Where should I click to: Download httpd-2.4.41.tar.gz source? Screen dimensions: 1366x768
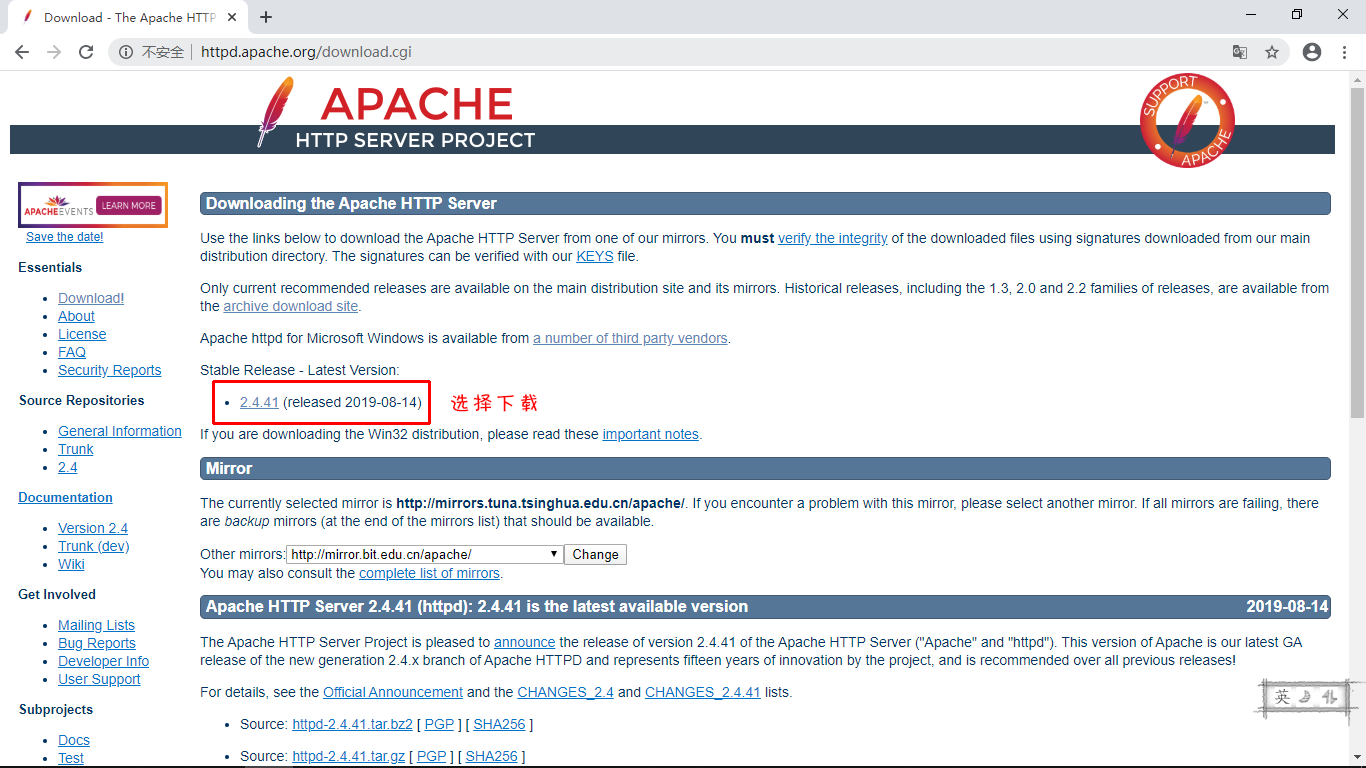click(x=348, y=756)
